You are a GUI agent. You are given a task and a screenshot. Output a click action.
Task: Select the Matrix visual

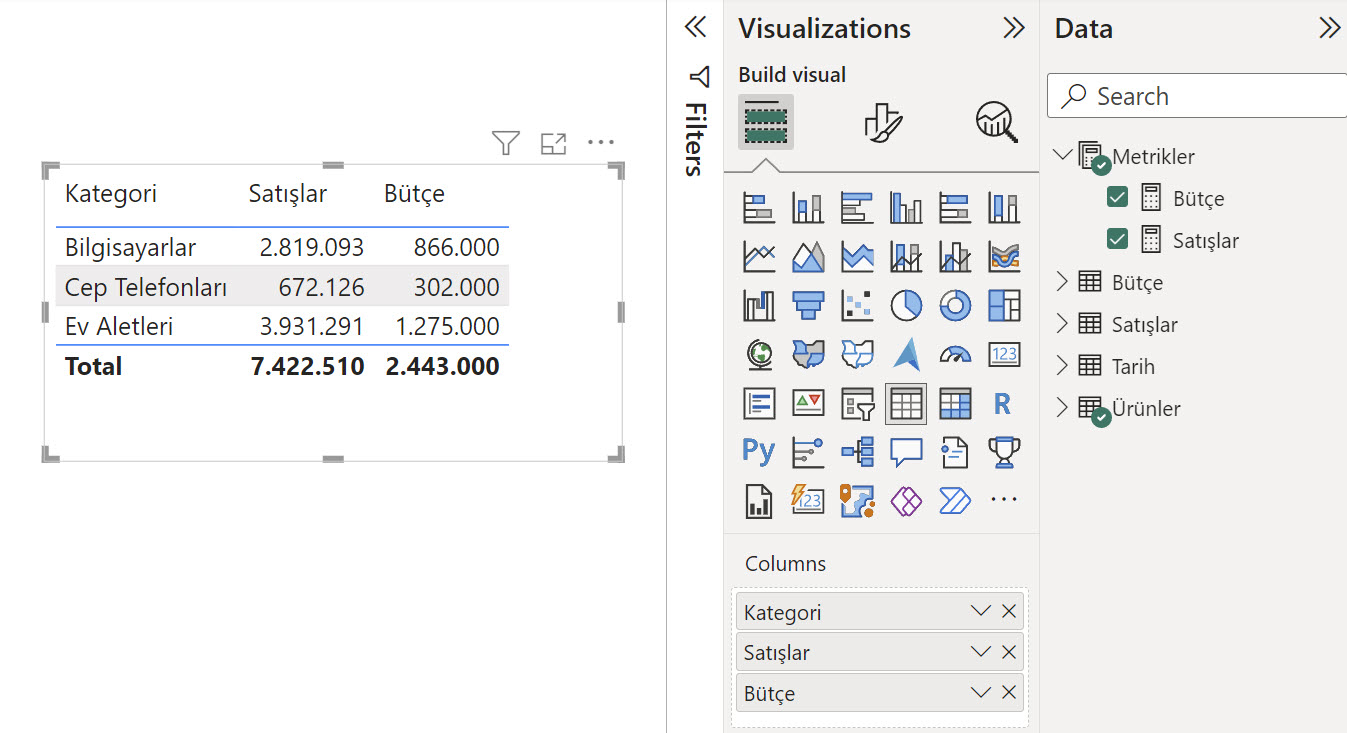(x=955, y=403)
